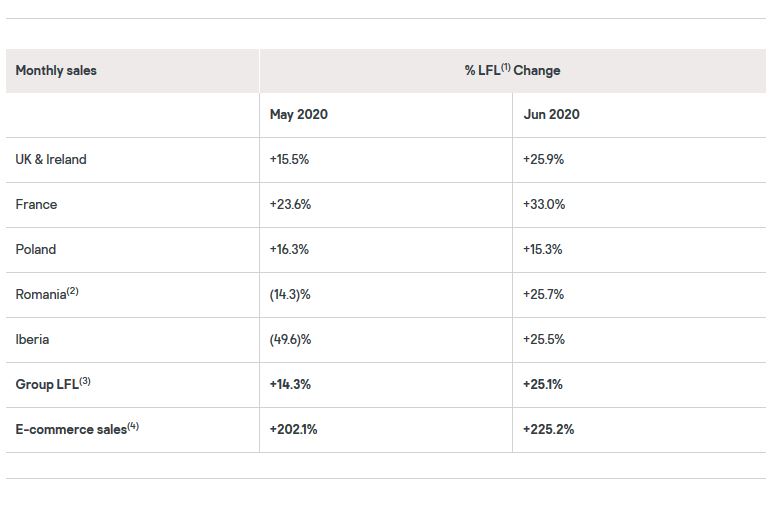The height and width of the screenshot is (506, 774).
Task: Select the UK & Ireland row label
Action: point(51,160)
